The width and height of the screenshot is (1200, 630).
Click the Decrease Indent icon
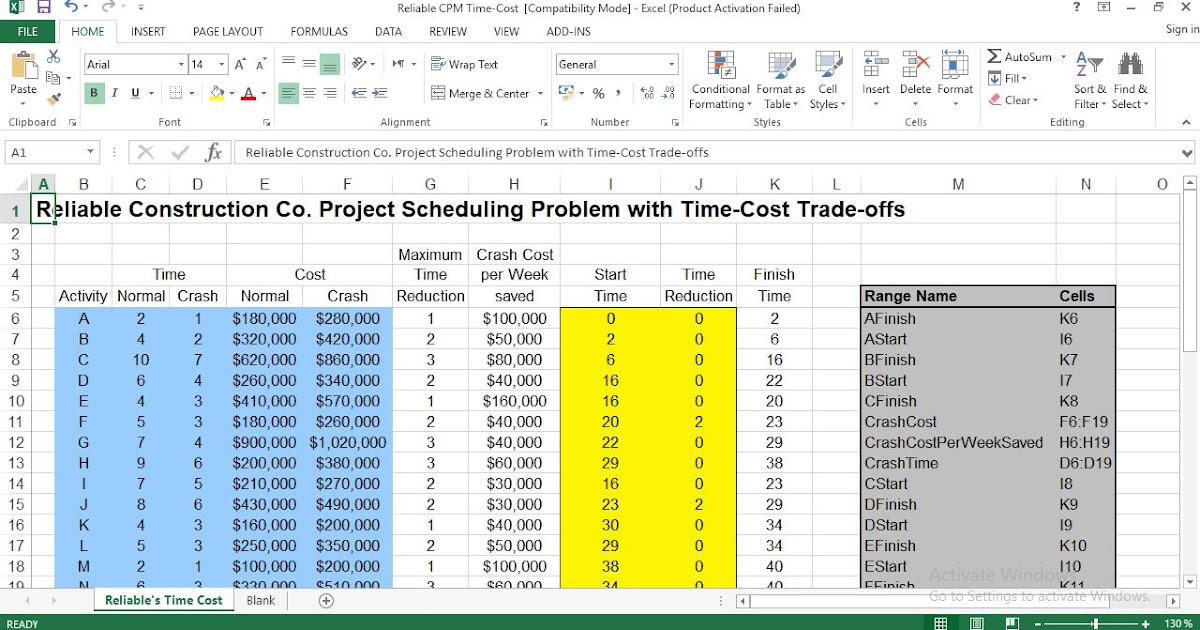click(357, 93)
